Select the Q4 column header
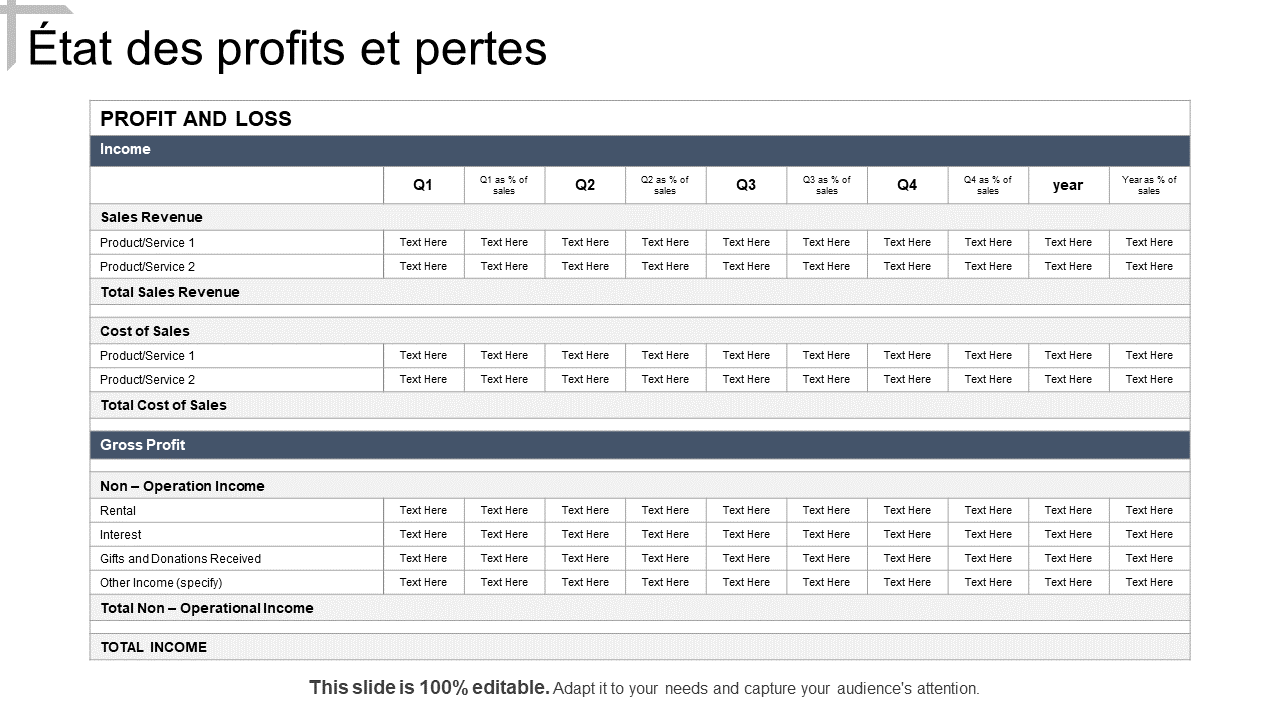The image size is (1280, 720). pyautogui.click(x=907, y=185)
